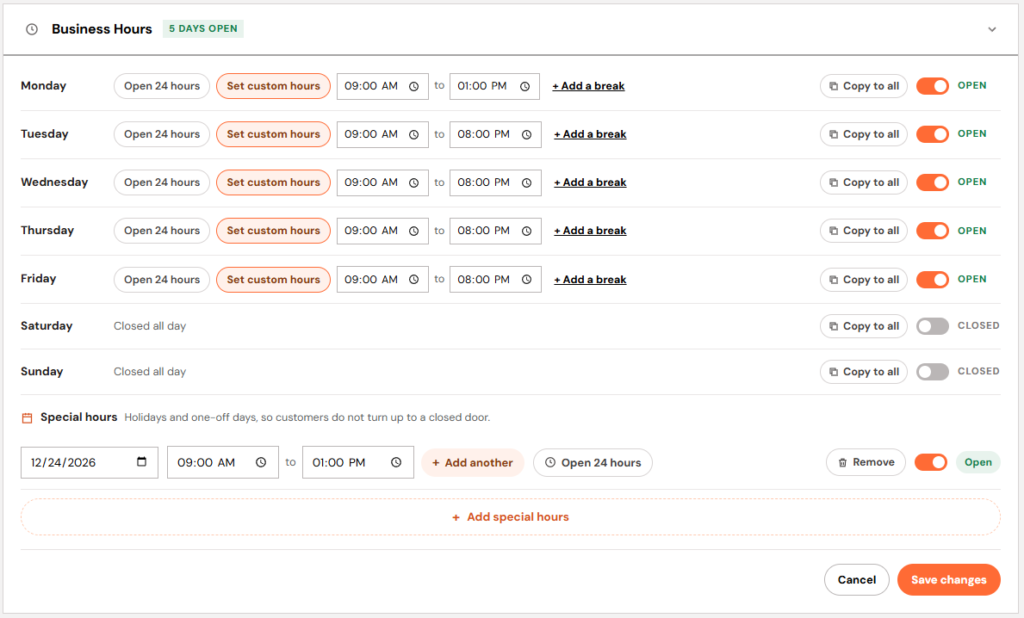The height and width of the screenshot is (618, 1024).
Task: Turn off the Tuesday open toggle
Action: click(932, 134)
